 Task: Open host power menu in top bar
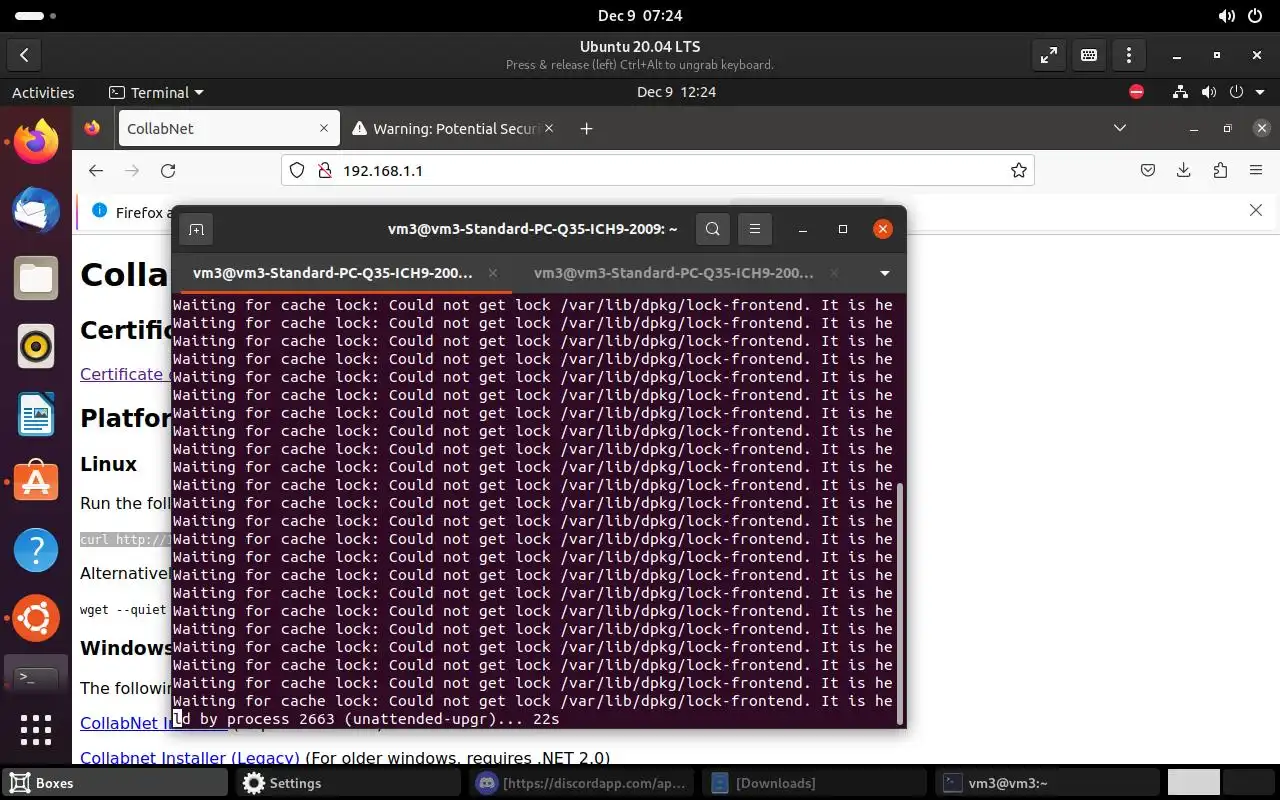[1255, 16]
